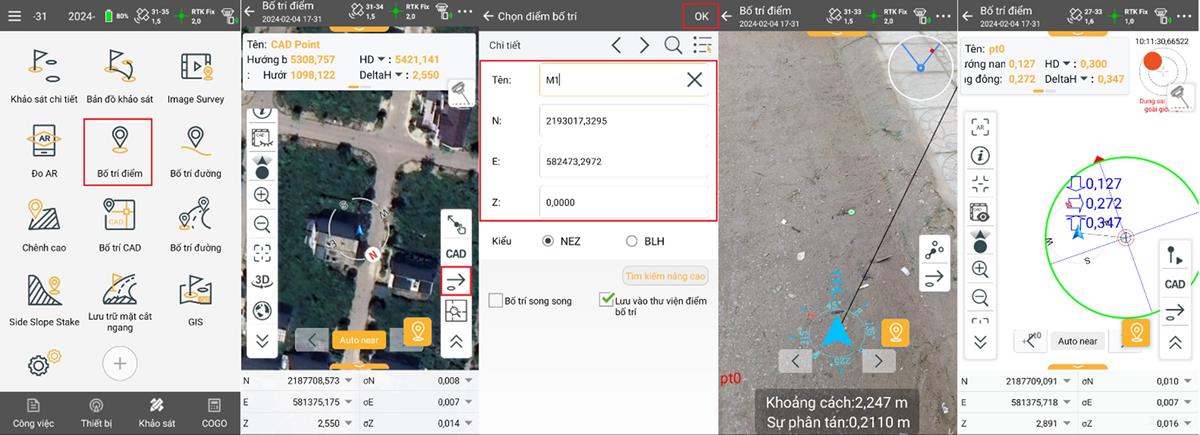Screen dimensions: 1200x435
Task: Clear the Tên field with X icon
Action: click(x=694, y=79)
